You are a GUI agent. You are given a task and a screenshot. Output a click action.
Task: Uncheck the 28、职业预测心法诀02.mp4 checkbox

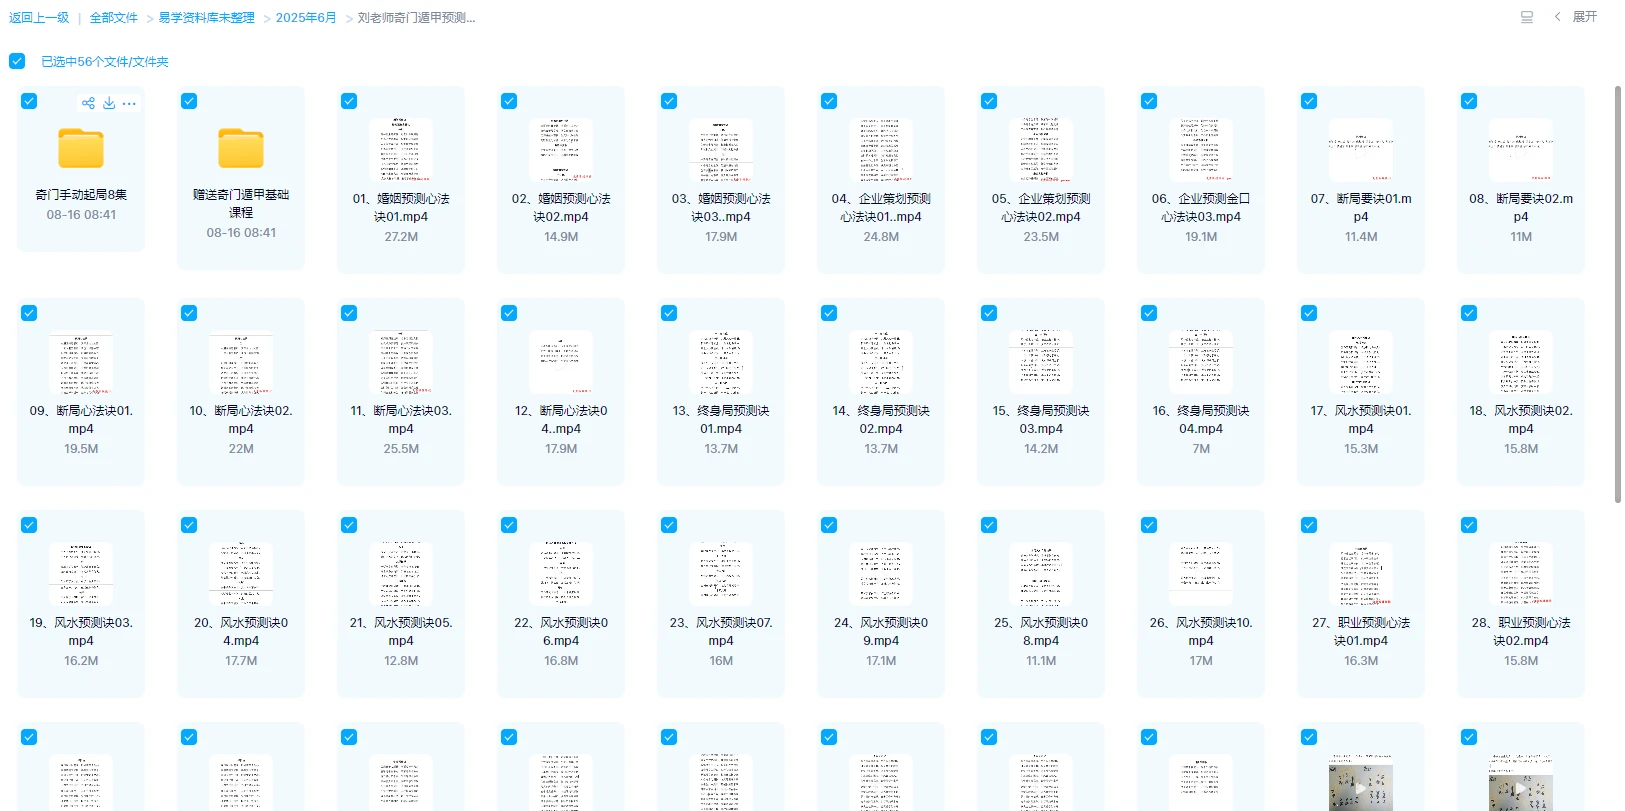pos(1469,525)
